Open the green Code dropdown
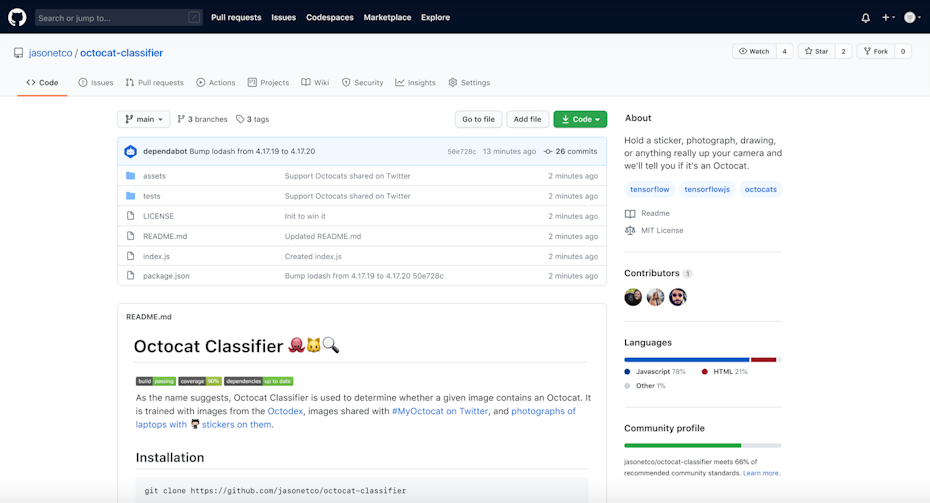 coord(580,119)
